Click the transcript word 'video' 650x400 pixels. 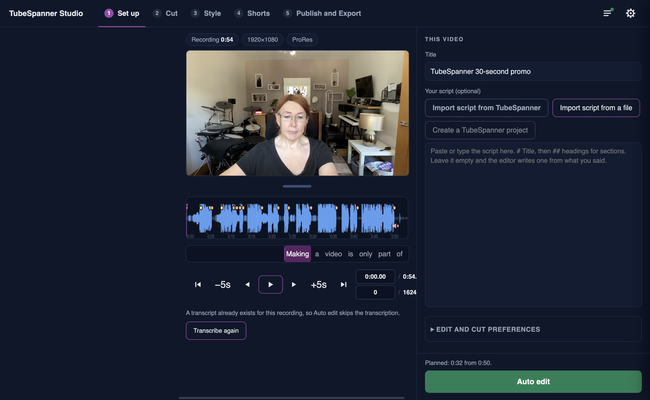[333, 254]
